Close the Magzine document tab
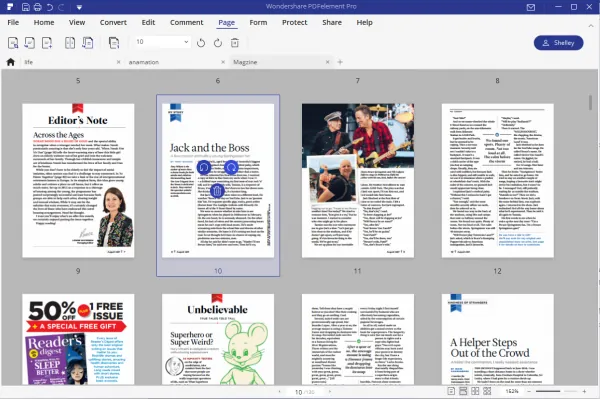The image size is (600, 399). [x=328, y=62]
